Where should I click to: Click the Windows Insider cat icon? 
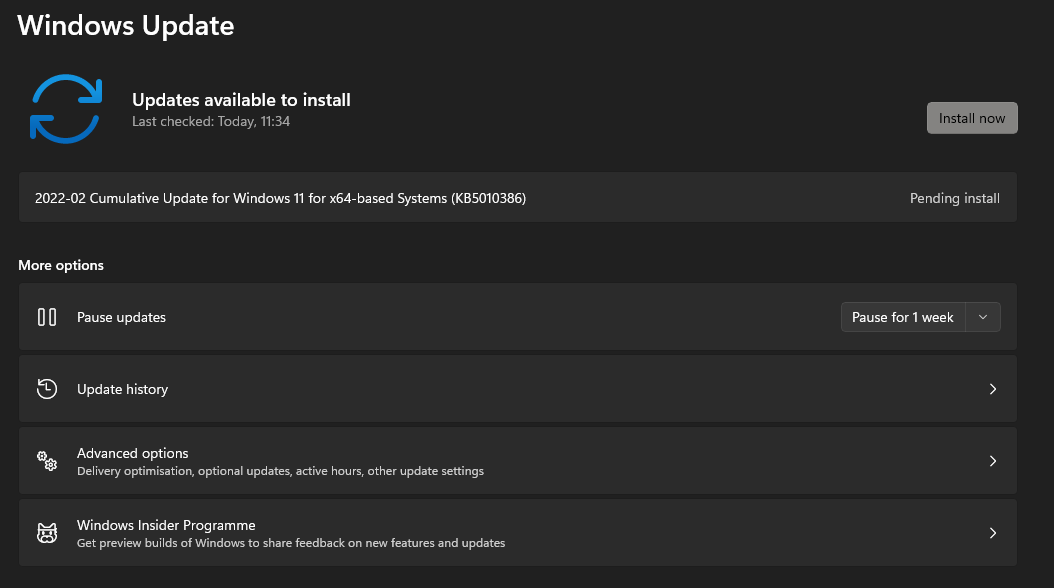click(x=47, y=533)
